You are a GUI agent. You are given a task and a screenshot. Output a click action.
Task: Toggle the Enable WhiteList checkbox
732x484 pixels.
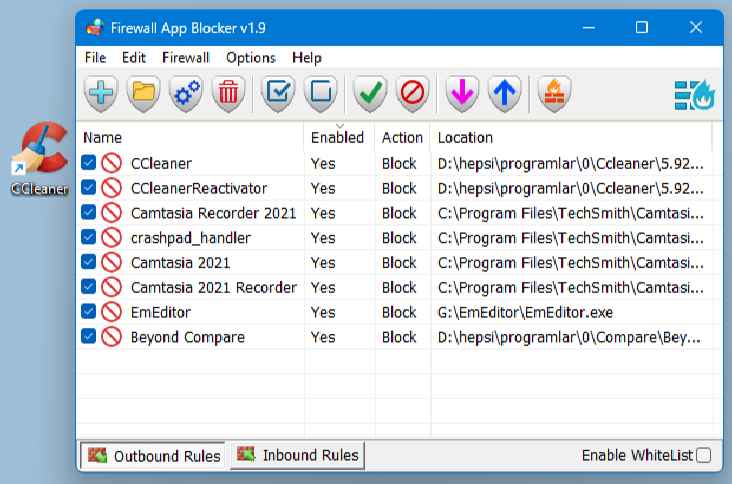703,456
